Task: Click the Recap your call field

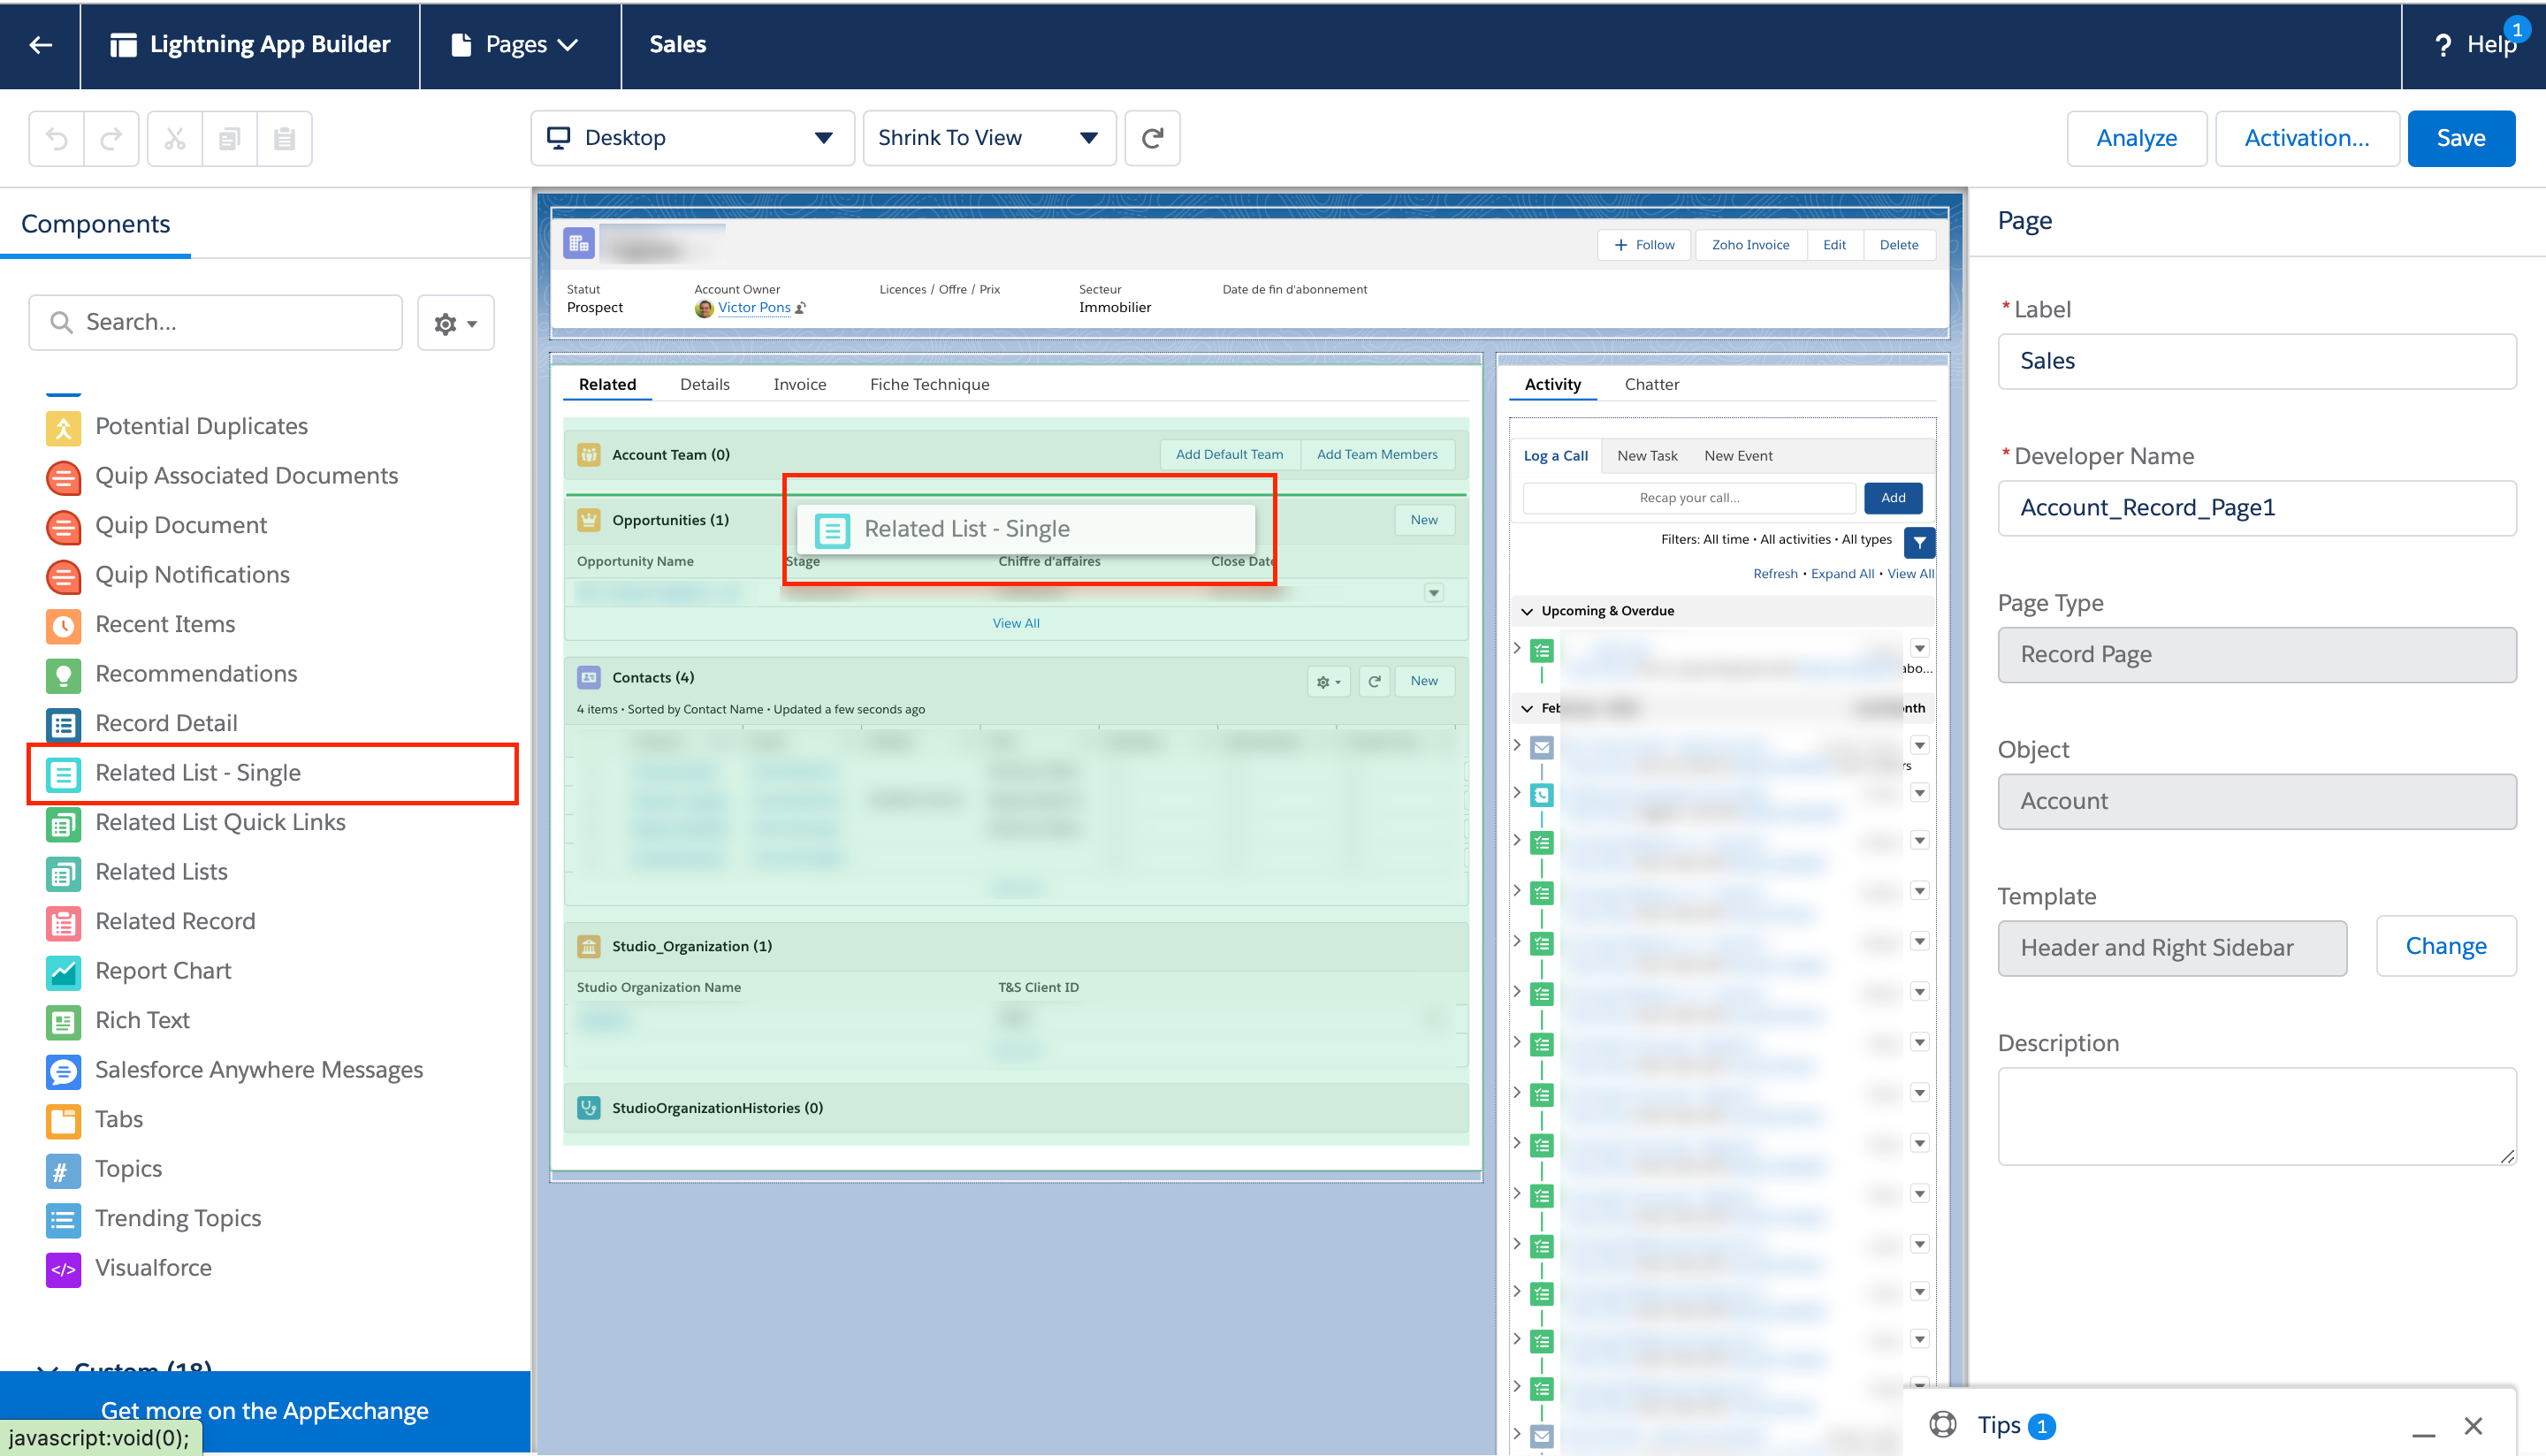Action: pos(1689,498)
